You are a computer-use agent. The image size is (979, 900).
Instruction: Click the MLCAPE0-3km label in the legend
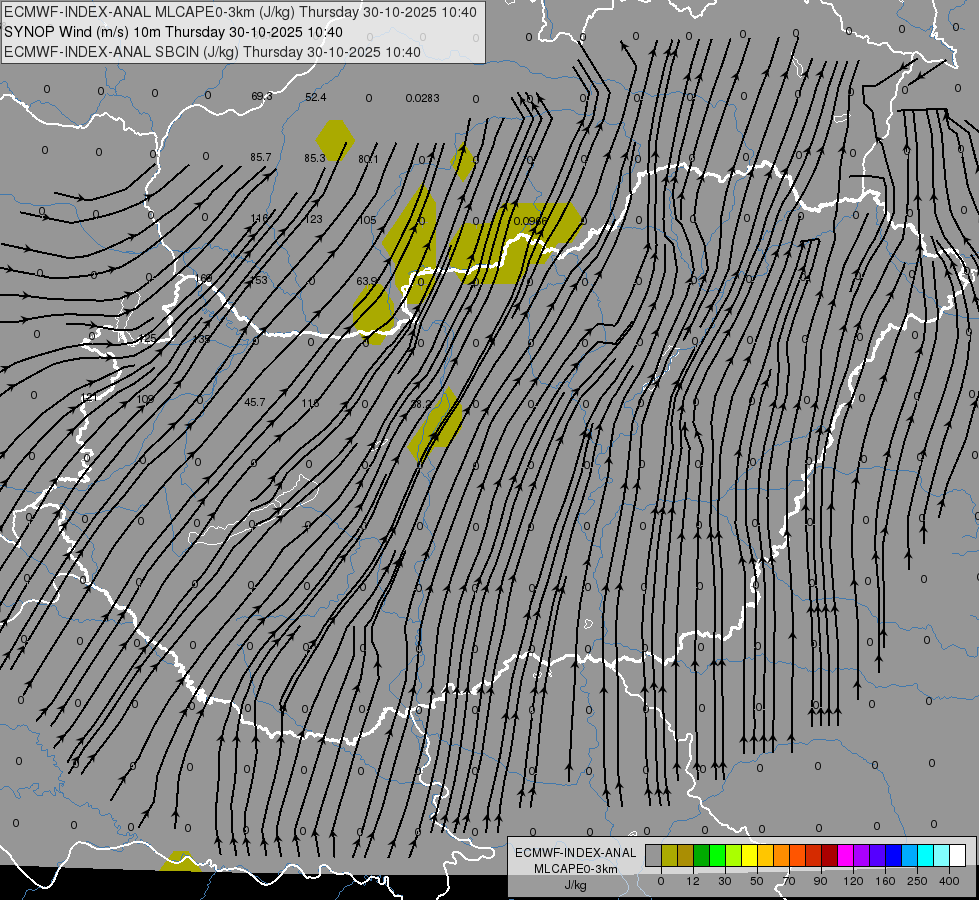click(576, 869)
